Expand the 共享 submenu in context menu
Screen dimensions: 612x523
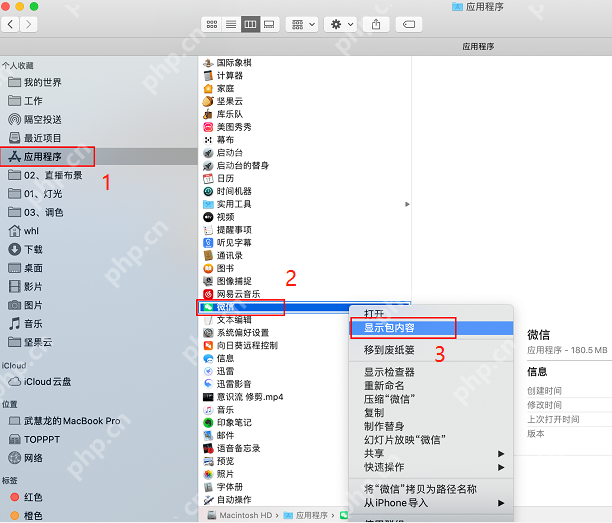[373, 453]
